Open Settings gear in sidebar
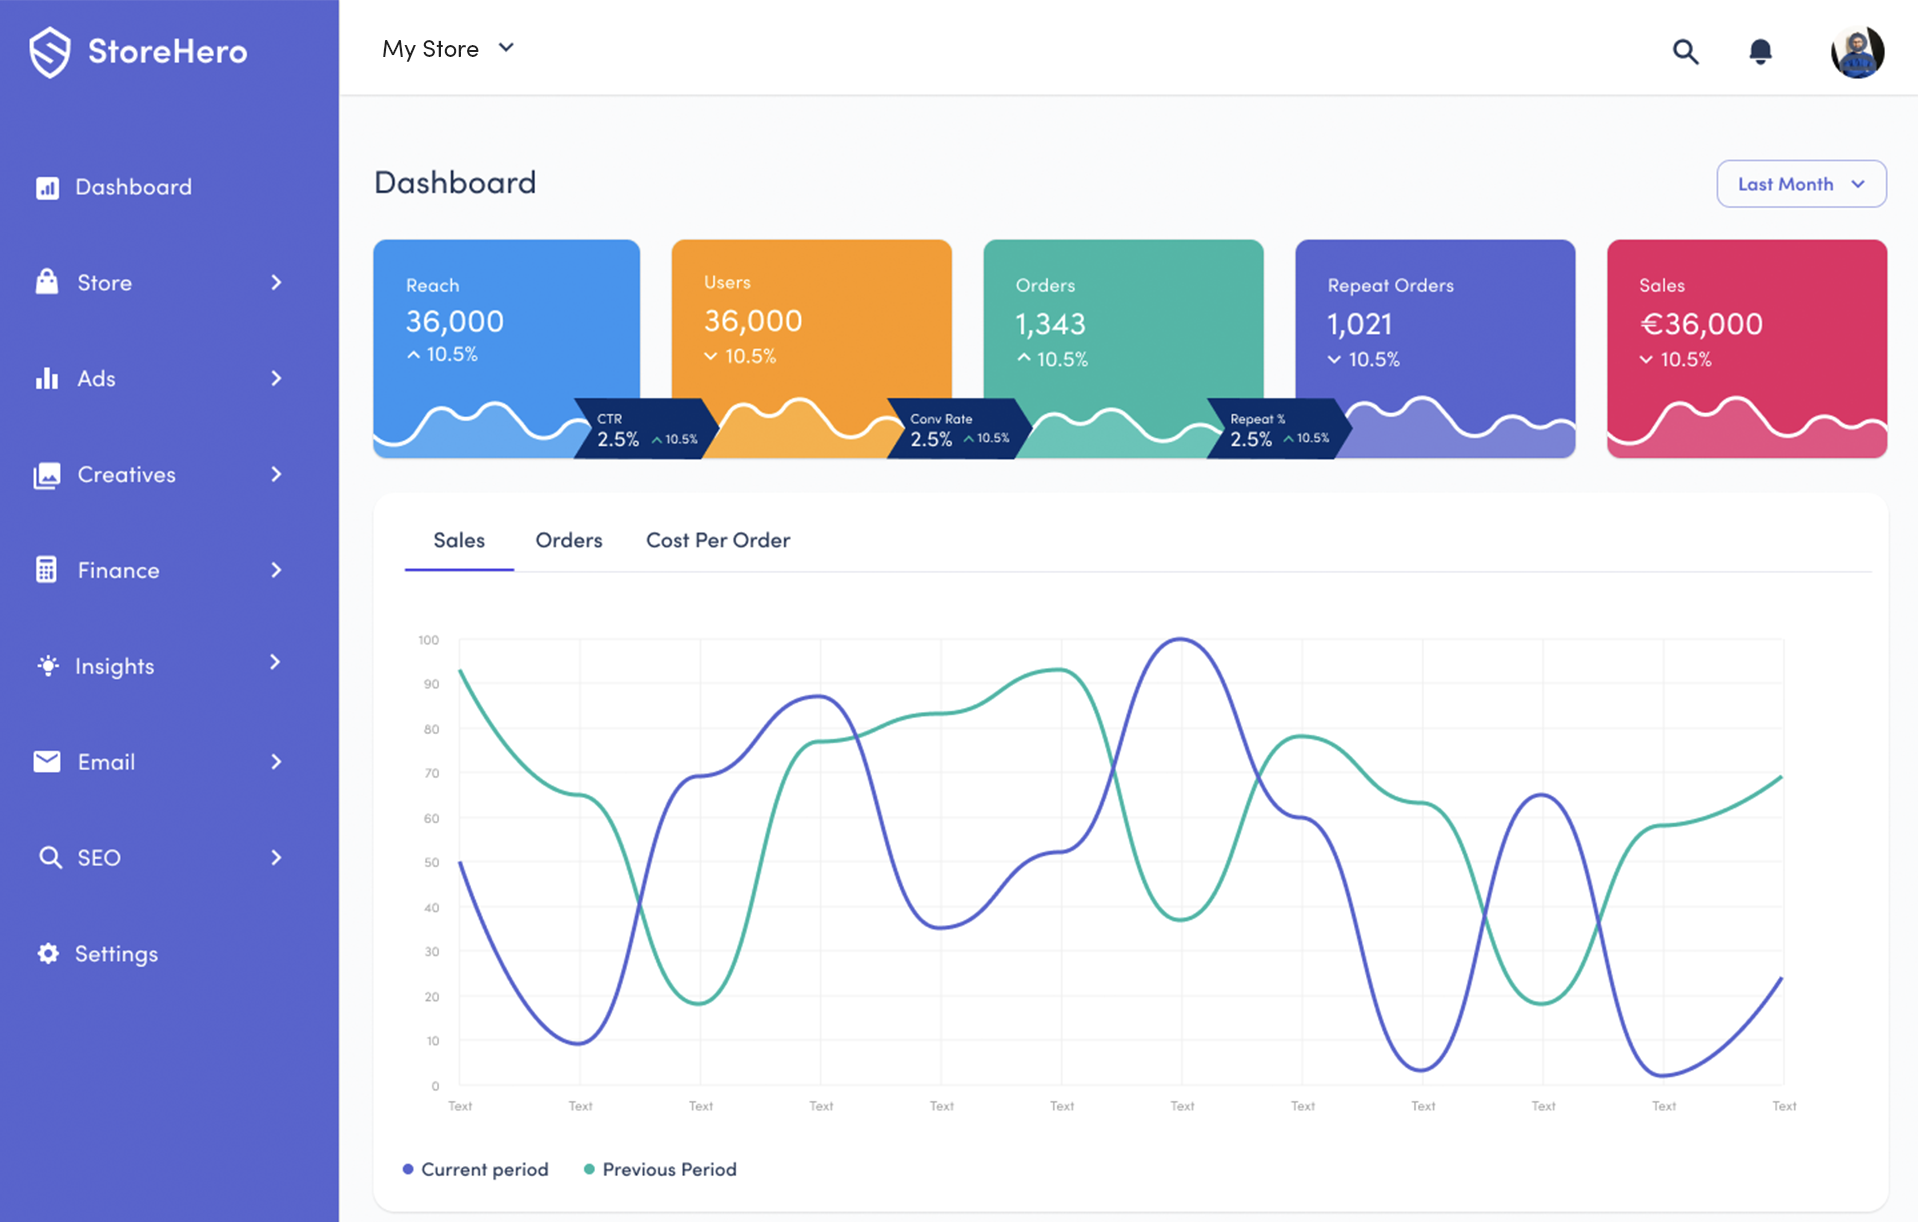1920x1222 pixels. 47,954
